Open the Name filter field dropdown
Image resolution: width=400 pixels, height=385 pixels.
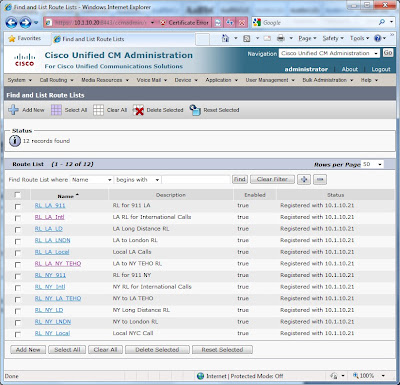[91, 180]
